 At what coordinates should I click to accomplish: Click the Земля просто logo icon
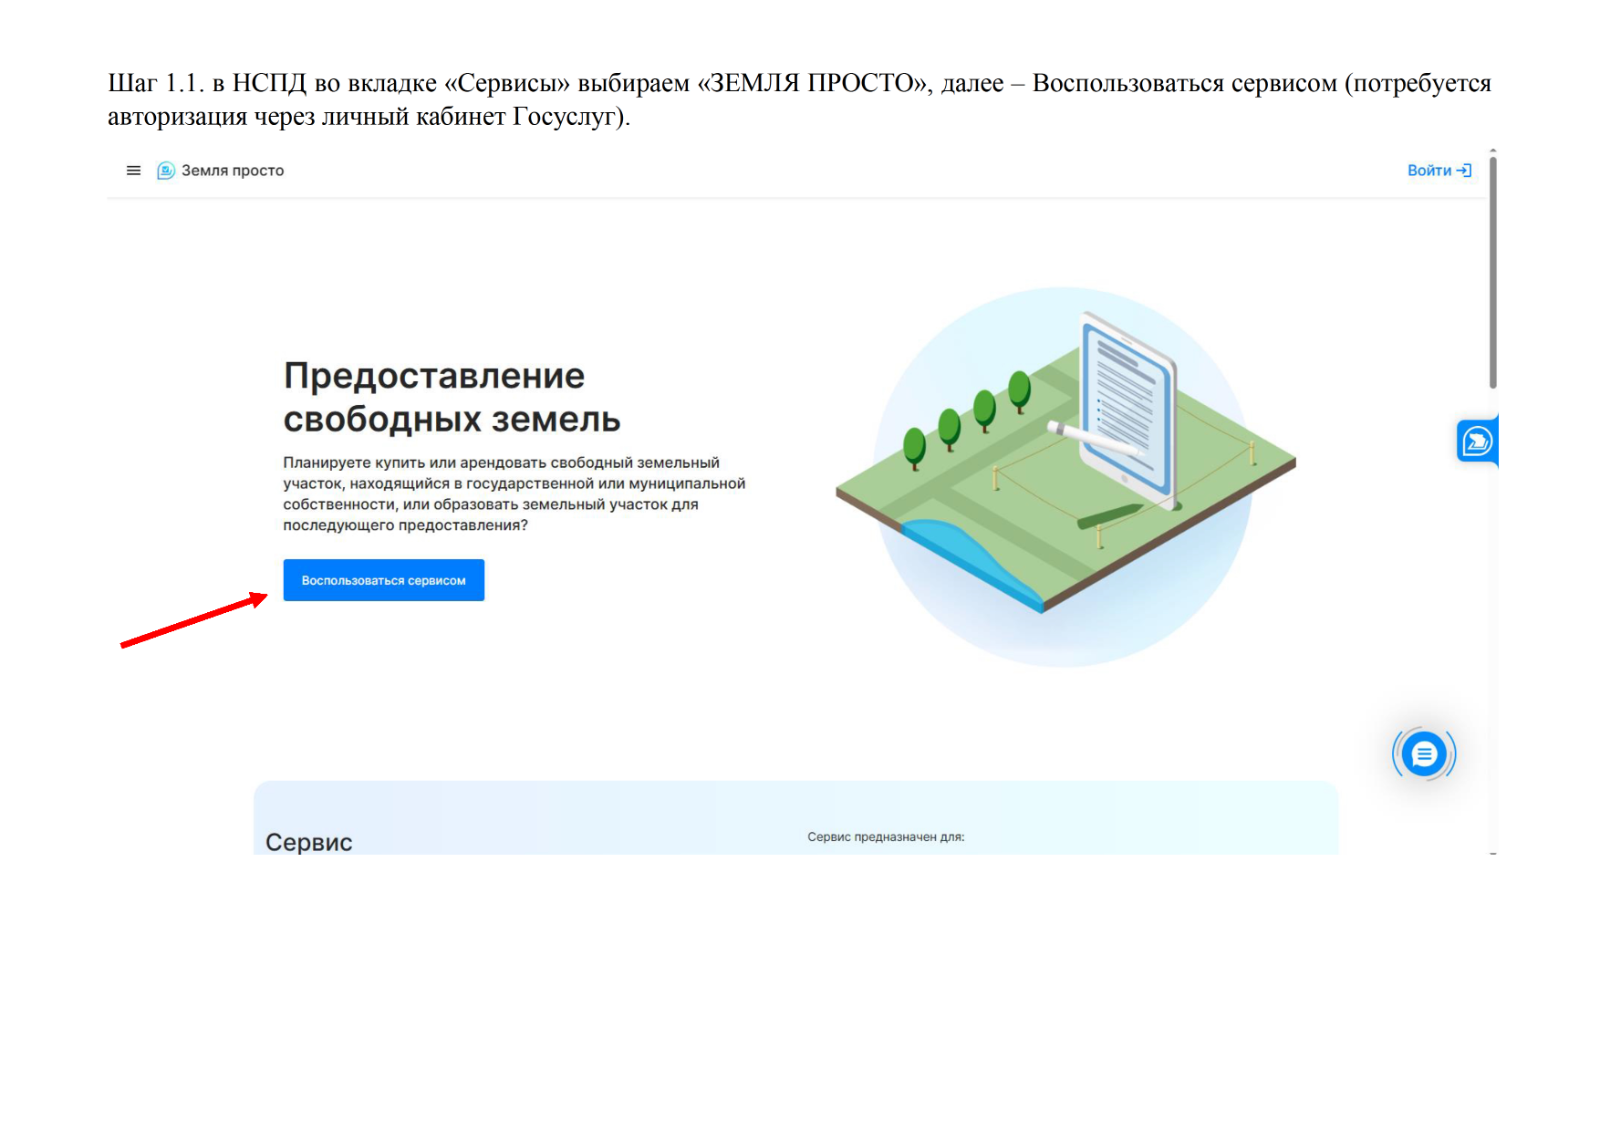(166, 171)
